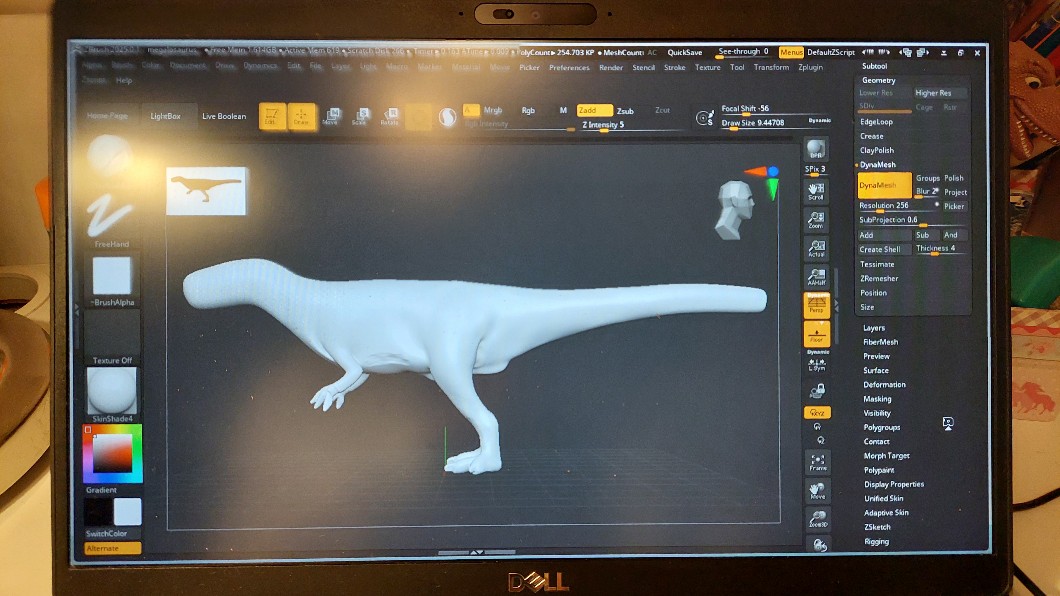Toggle the Floor grid display
The width and height of the screenshot is (1060, 596).
click(816, 334)
